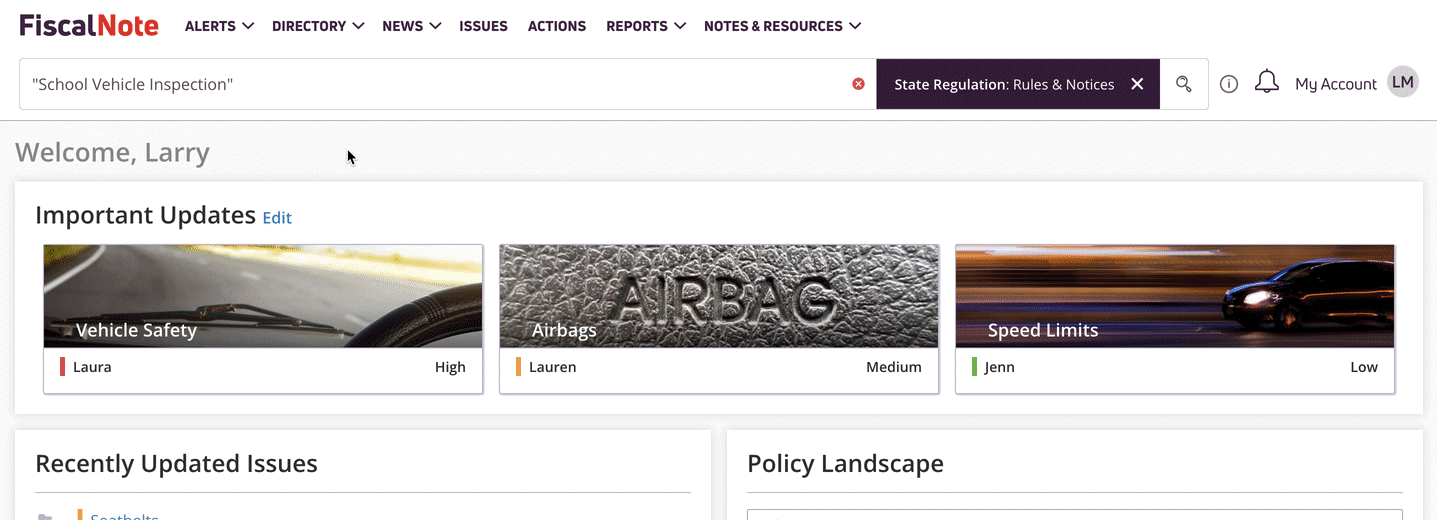Click the green priority marker beside Jenn

[x=975, y=367]
